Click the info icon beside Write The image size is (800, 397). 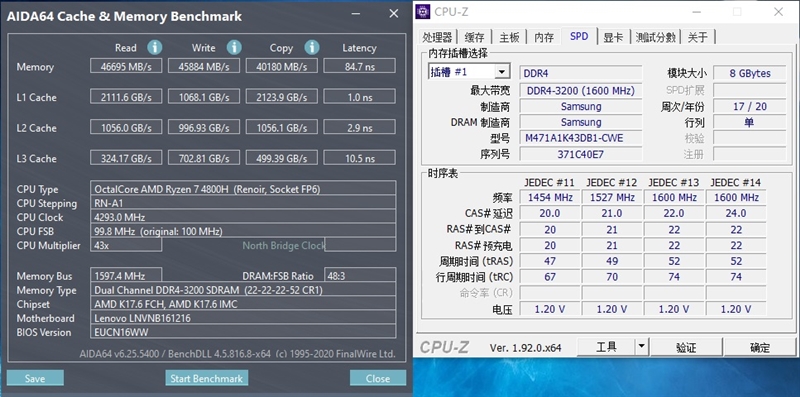coord(234,47)
